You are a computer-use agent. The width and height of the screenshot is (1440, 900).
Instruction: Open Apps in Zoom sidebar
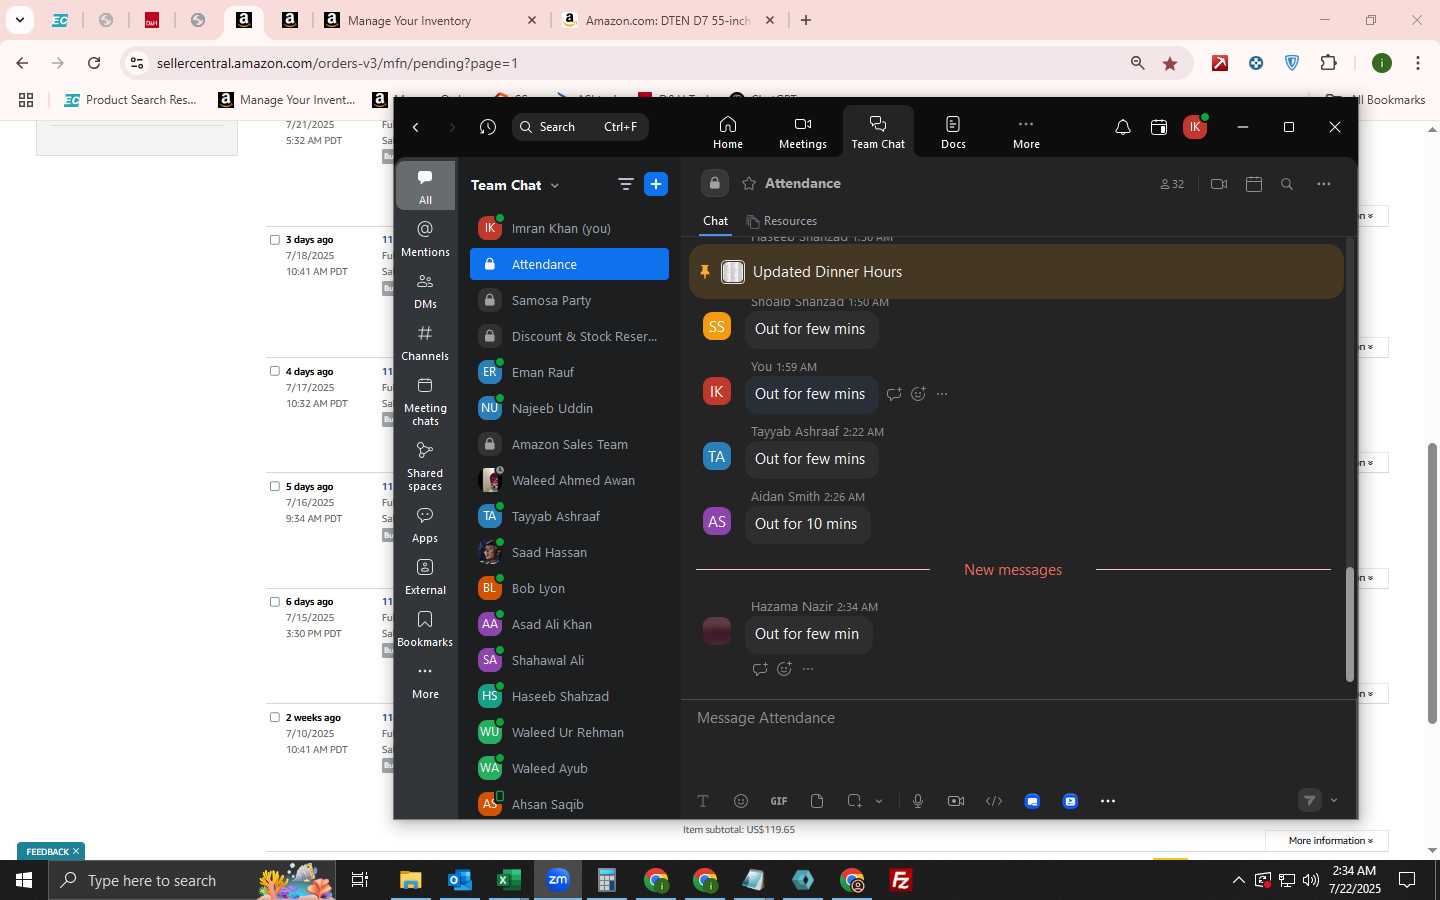pyautogui.click(x=425, y=525)
